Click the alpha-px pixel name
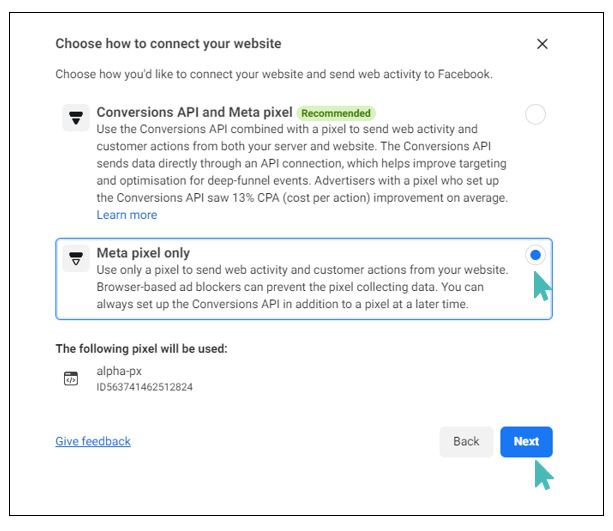 click(x=119, y=371)
